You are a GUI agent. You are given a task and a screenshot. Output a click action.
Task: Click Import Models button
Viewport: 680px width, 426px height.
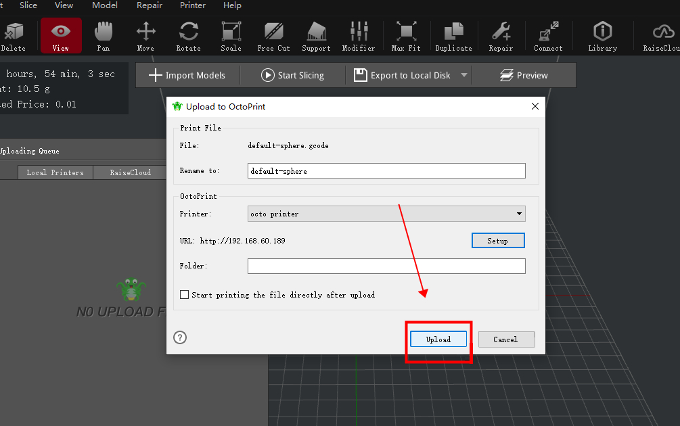(x=187, y=75)
